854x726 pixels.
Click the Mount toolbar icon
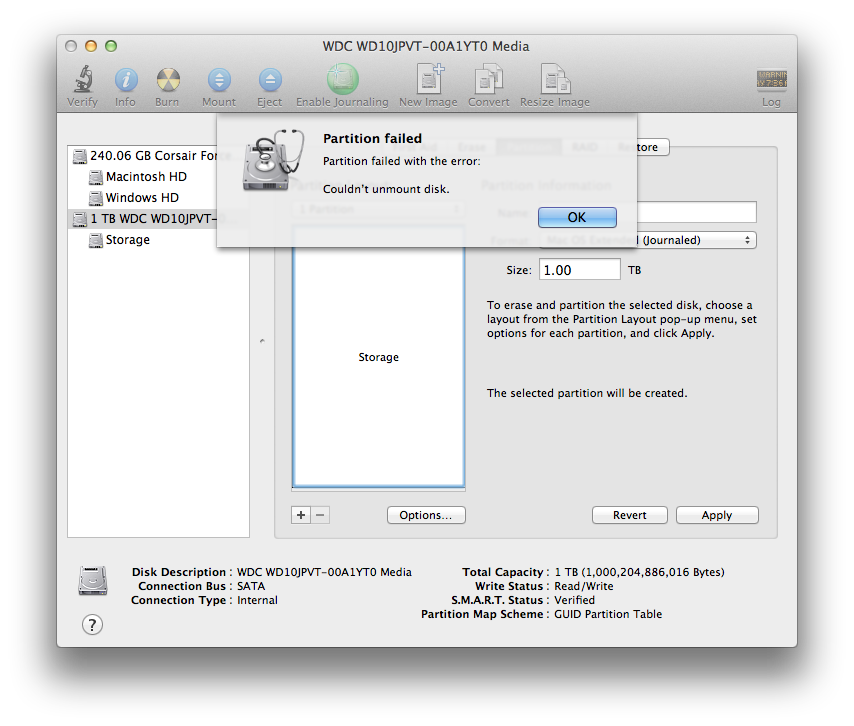pyautogui.click(x=219, y=80)
